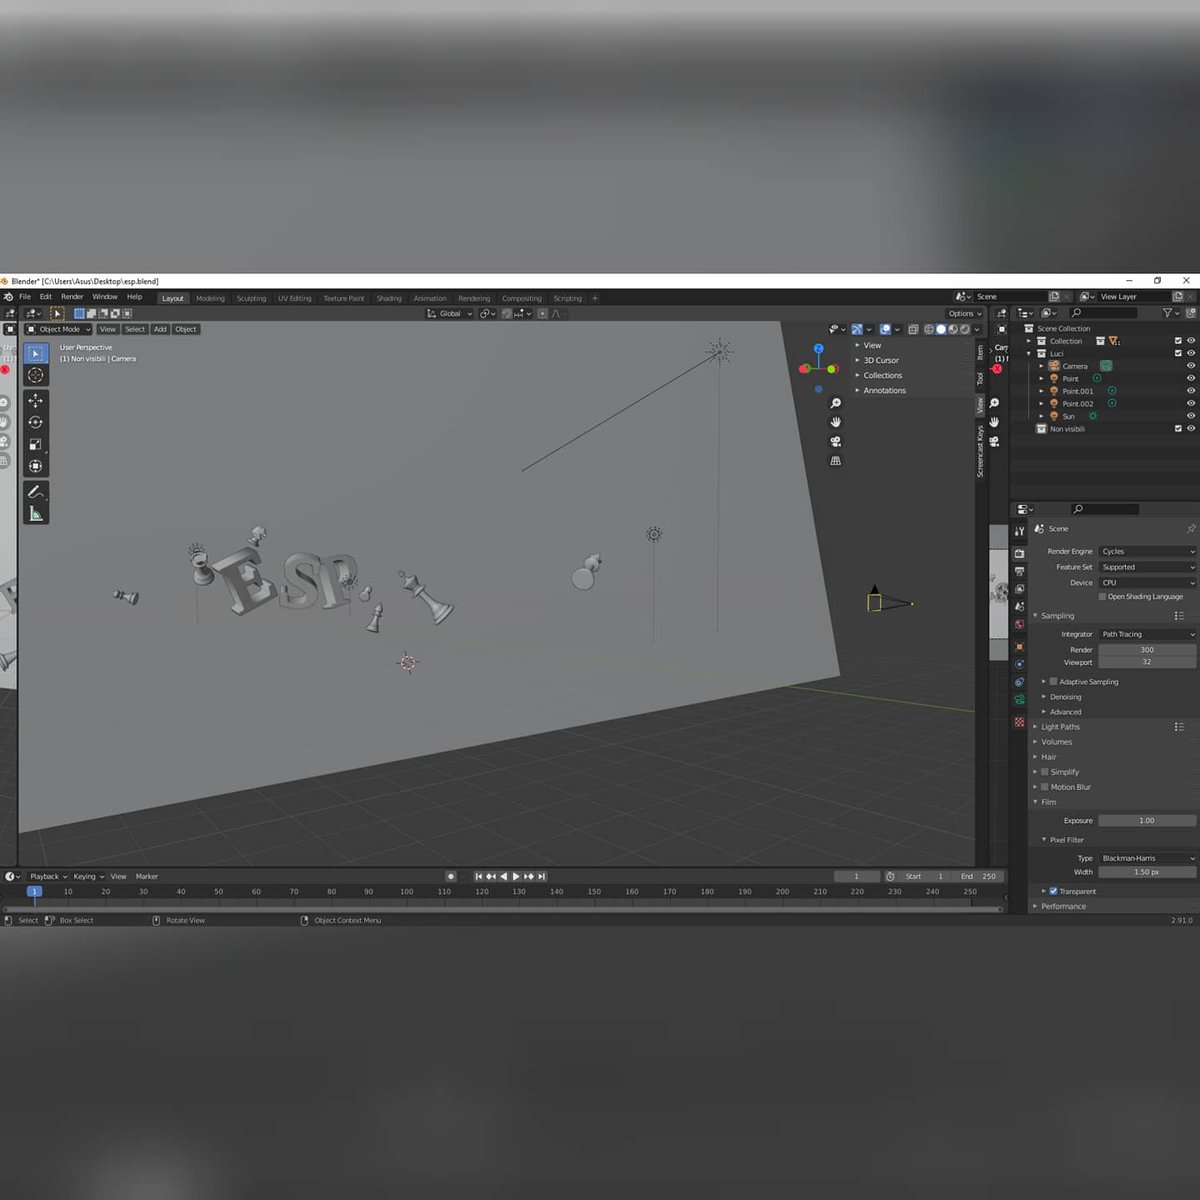Screen dimensions: 1200x1200
Task: Open Pixel Filter Type Blackman-Harris dropdown
Action: (1147, 858)
